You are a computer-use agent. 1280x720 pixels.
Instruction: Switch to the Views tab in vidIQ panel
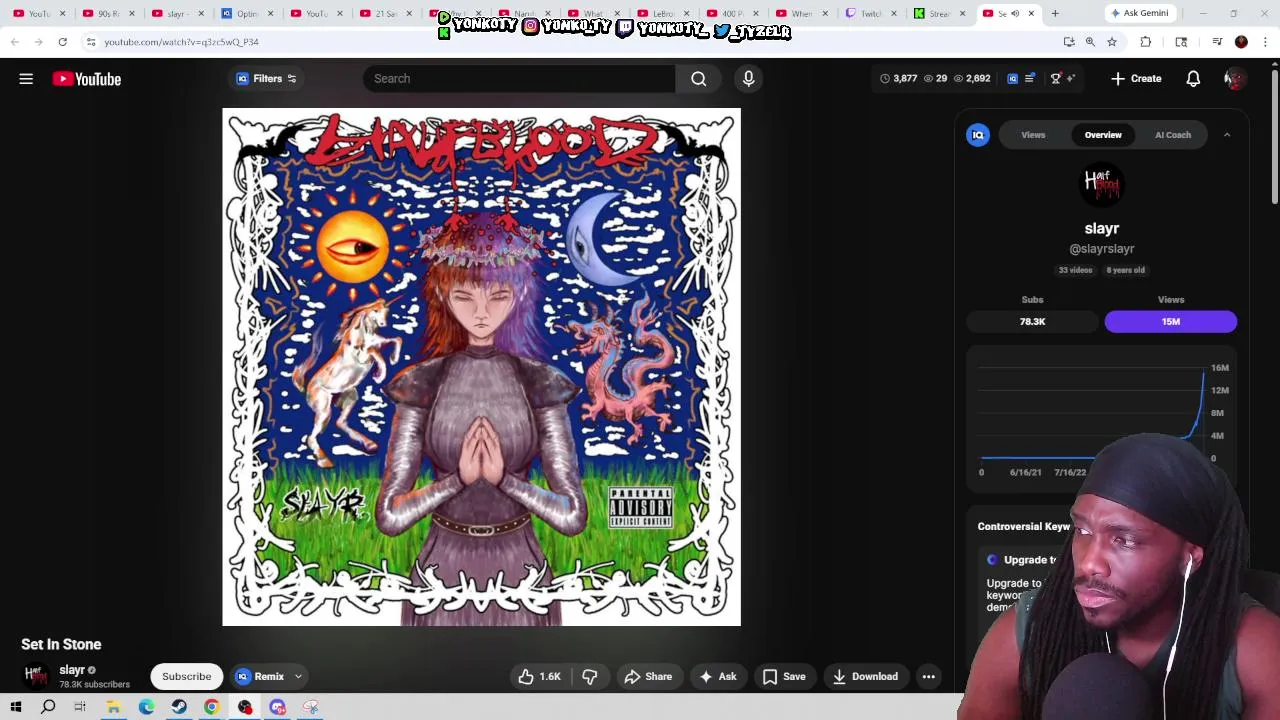pos(1033,135)
